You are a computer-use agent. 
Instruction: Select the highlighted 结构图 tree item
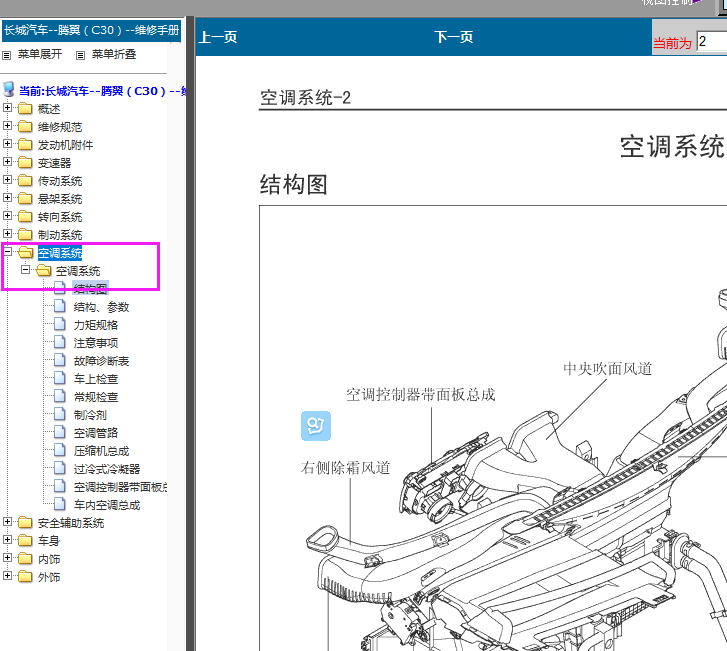(x=90, y=289)
